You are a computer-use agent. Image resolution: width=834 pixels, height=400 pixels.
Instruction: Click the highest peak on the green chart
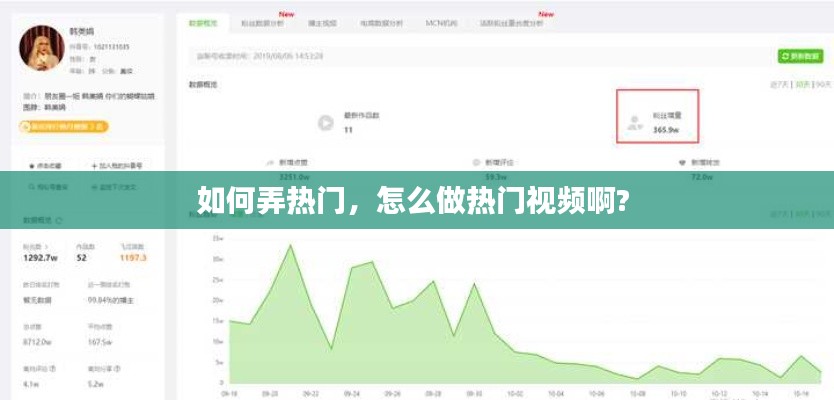(x=291, y=245)
